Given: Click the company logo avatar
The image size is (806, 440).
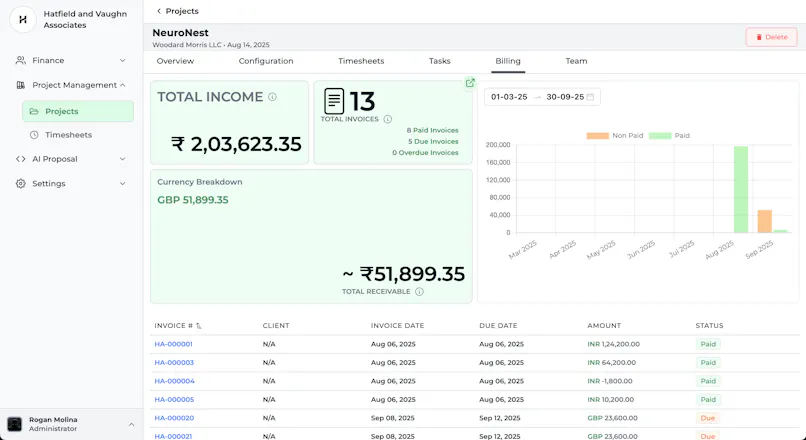Looking at the screenshot, I should tap(23, 20).
